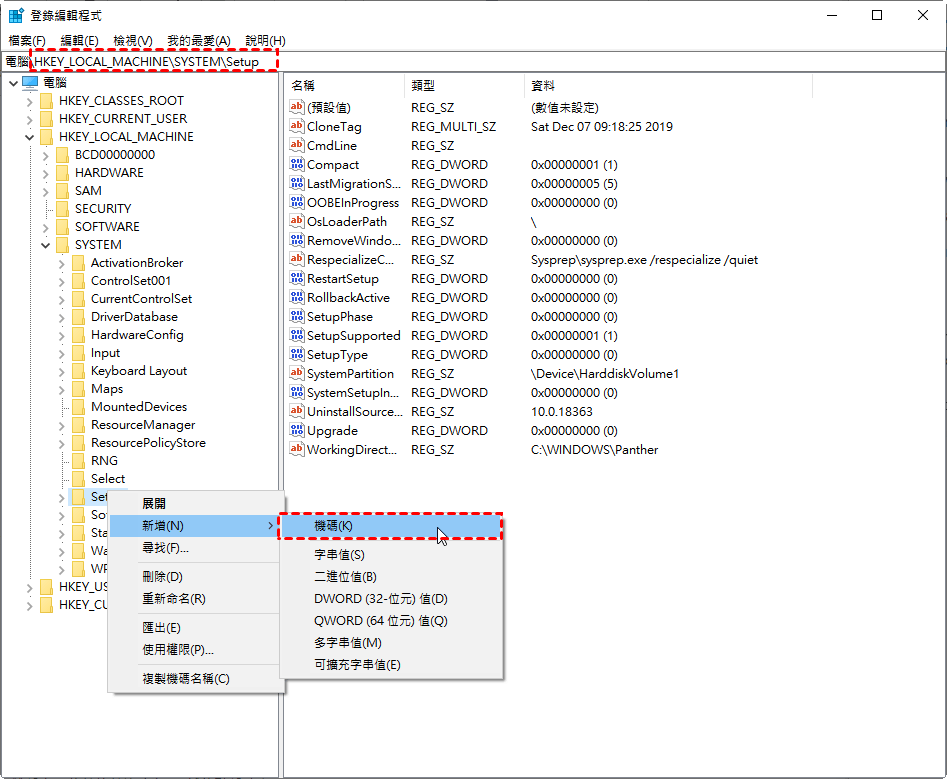This screenshot has width=947, height=779.
Task: Open the 編輯(E) menu
Action: [x=79, y=40]
